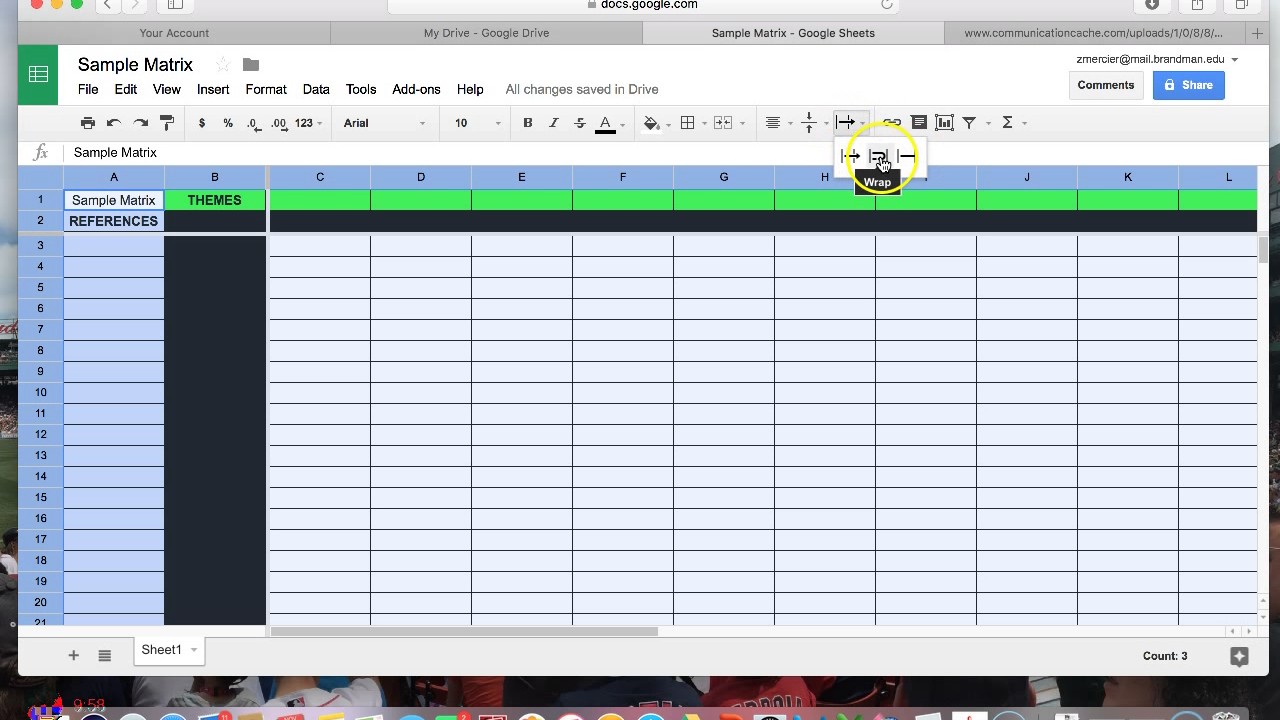Select the Overflow text wrapping option
The height and width of the screenshot is (720, 1280).
click(x=850, y=156)
